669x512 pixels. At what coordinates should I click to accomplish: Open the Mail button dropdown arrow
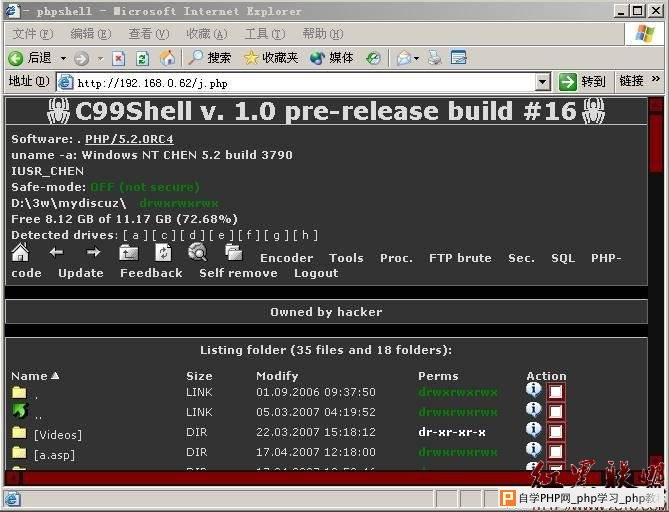(416, 58)
